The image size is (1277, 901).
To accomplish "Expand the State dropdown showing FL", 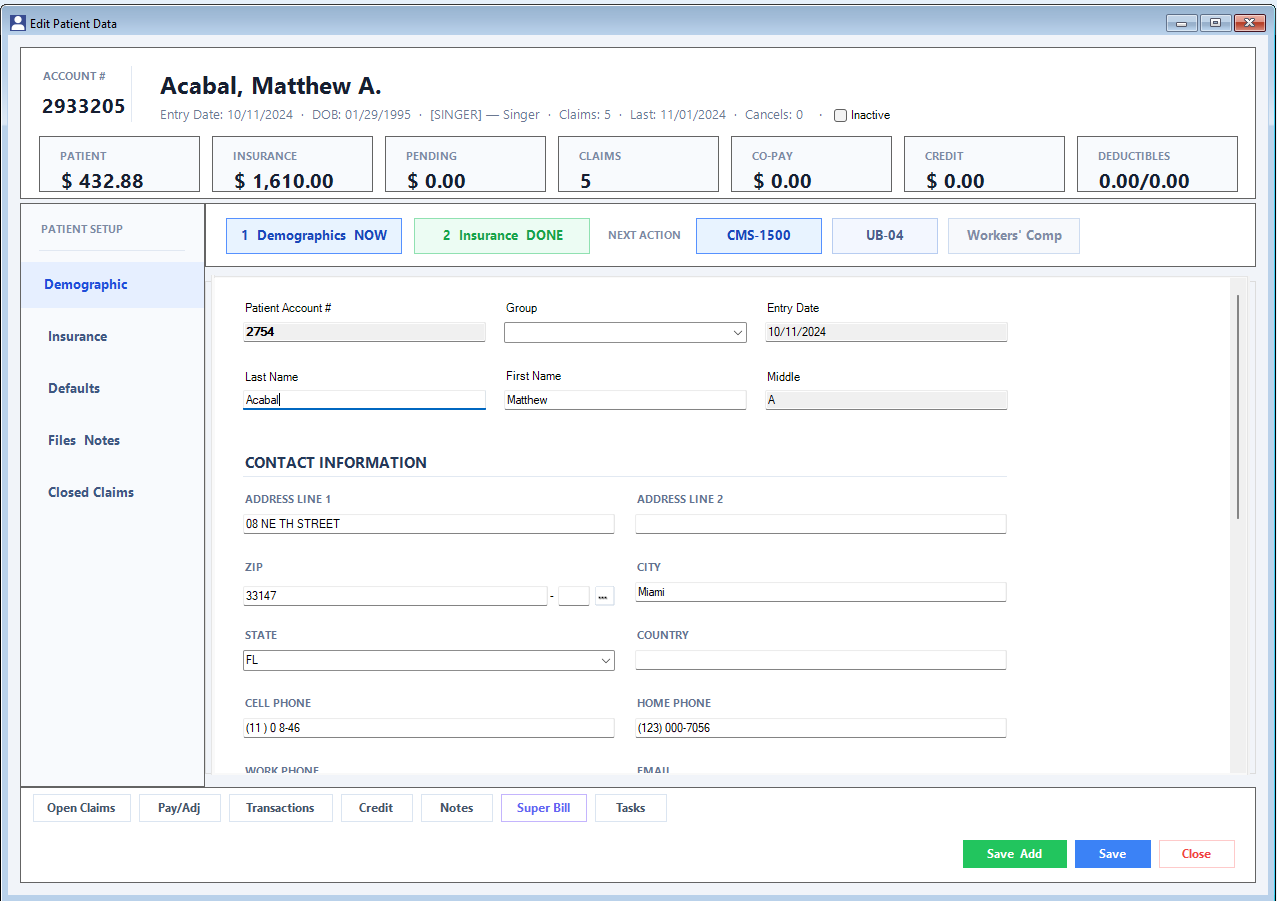I will tap(429, 660).
